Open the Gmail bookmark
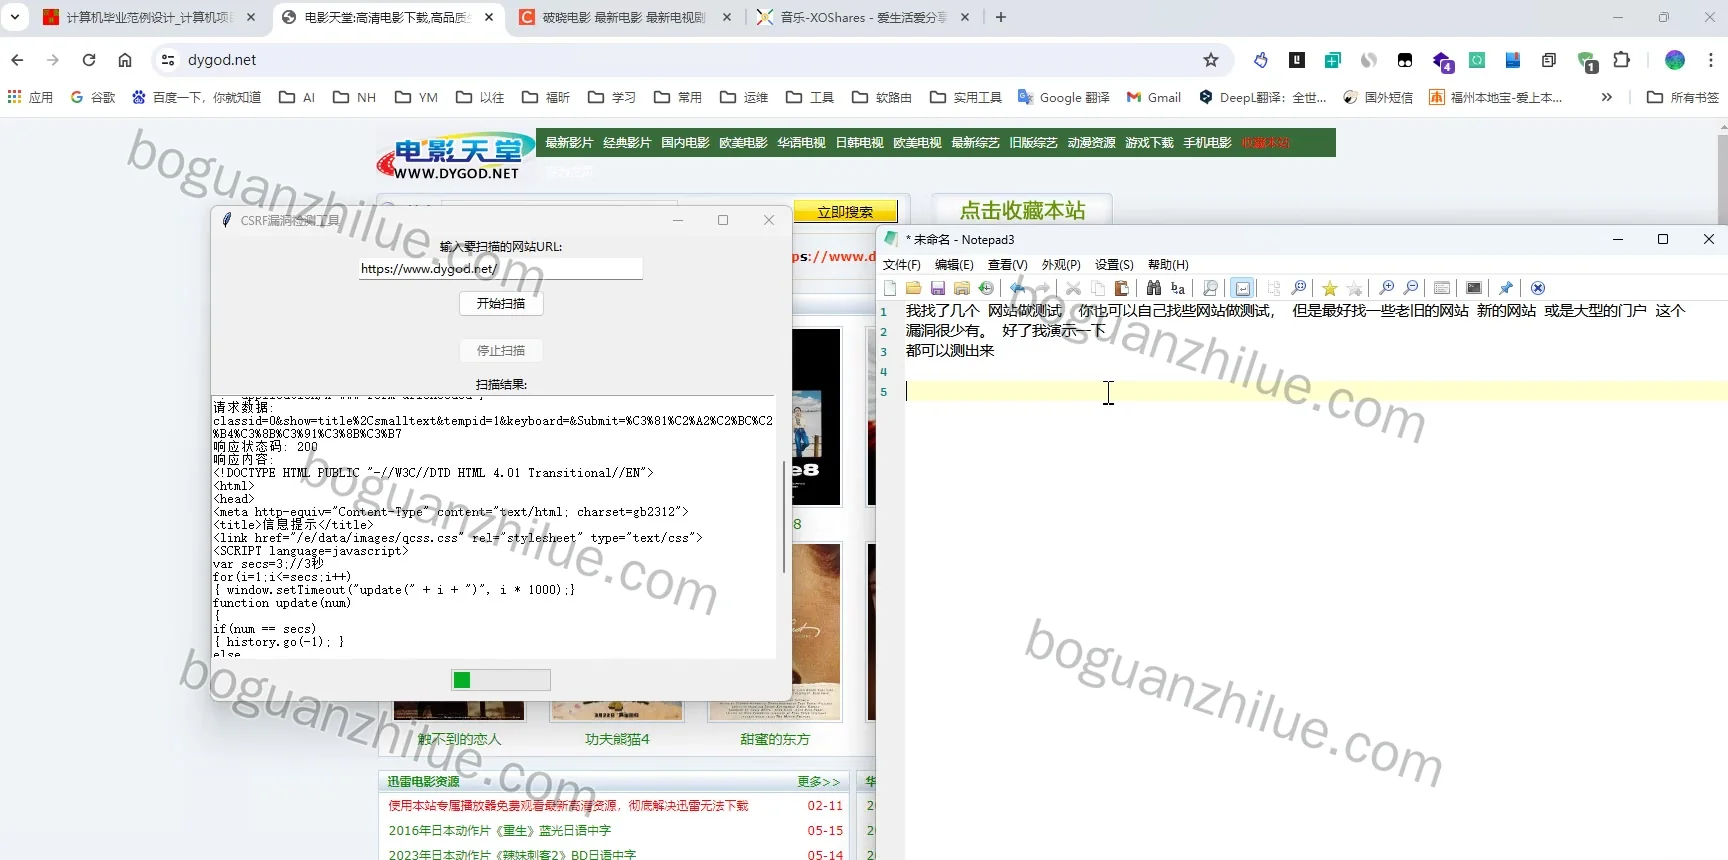This screenshot has height=860, width=1728. point(1154,97)
